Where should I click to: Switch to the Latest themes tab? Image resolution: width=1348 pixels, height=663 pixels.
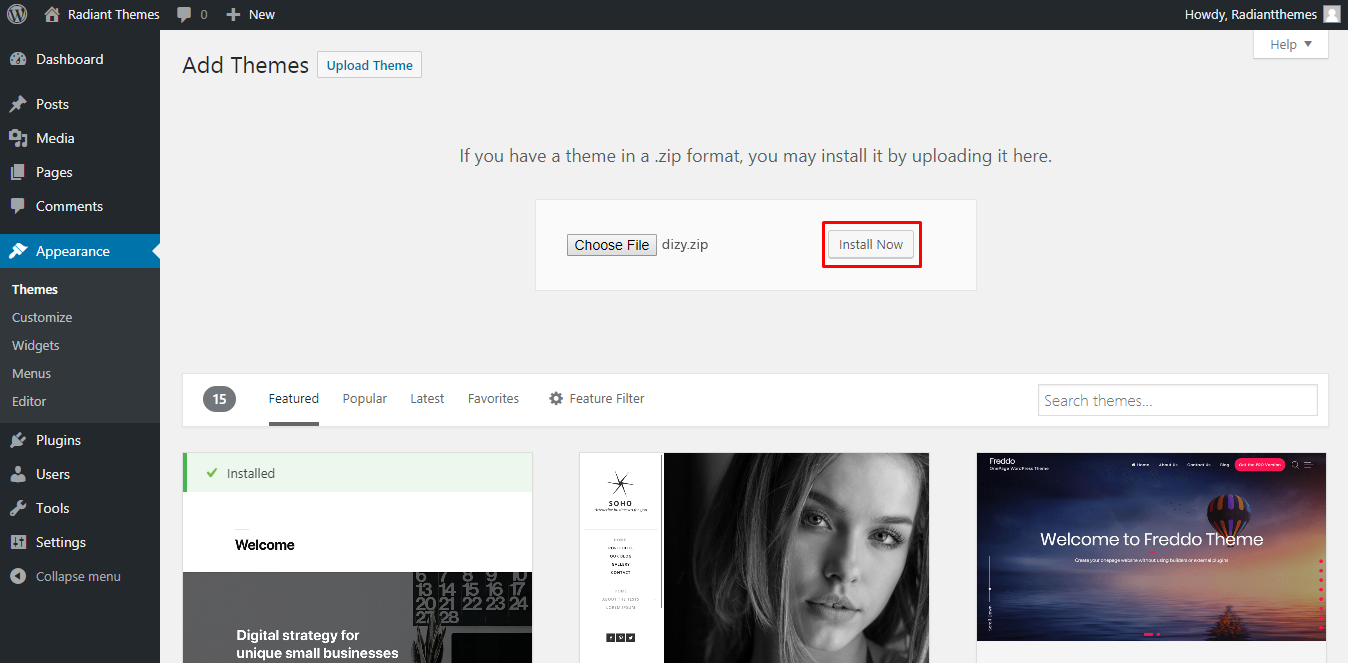[x=427, y=398]
